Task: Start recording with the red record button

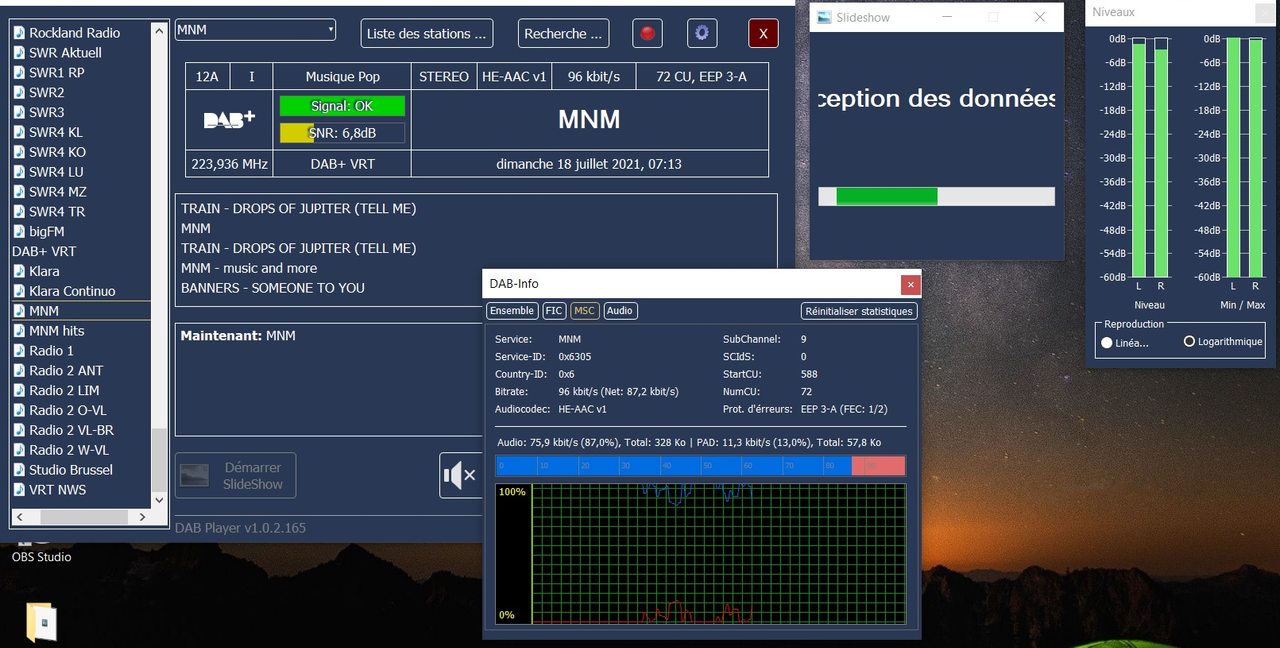Action: [648, 33]
